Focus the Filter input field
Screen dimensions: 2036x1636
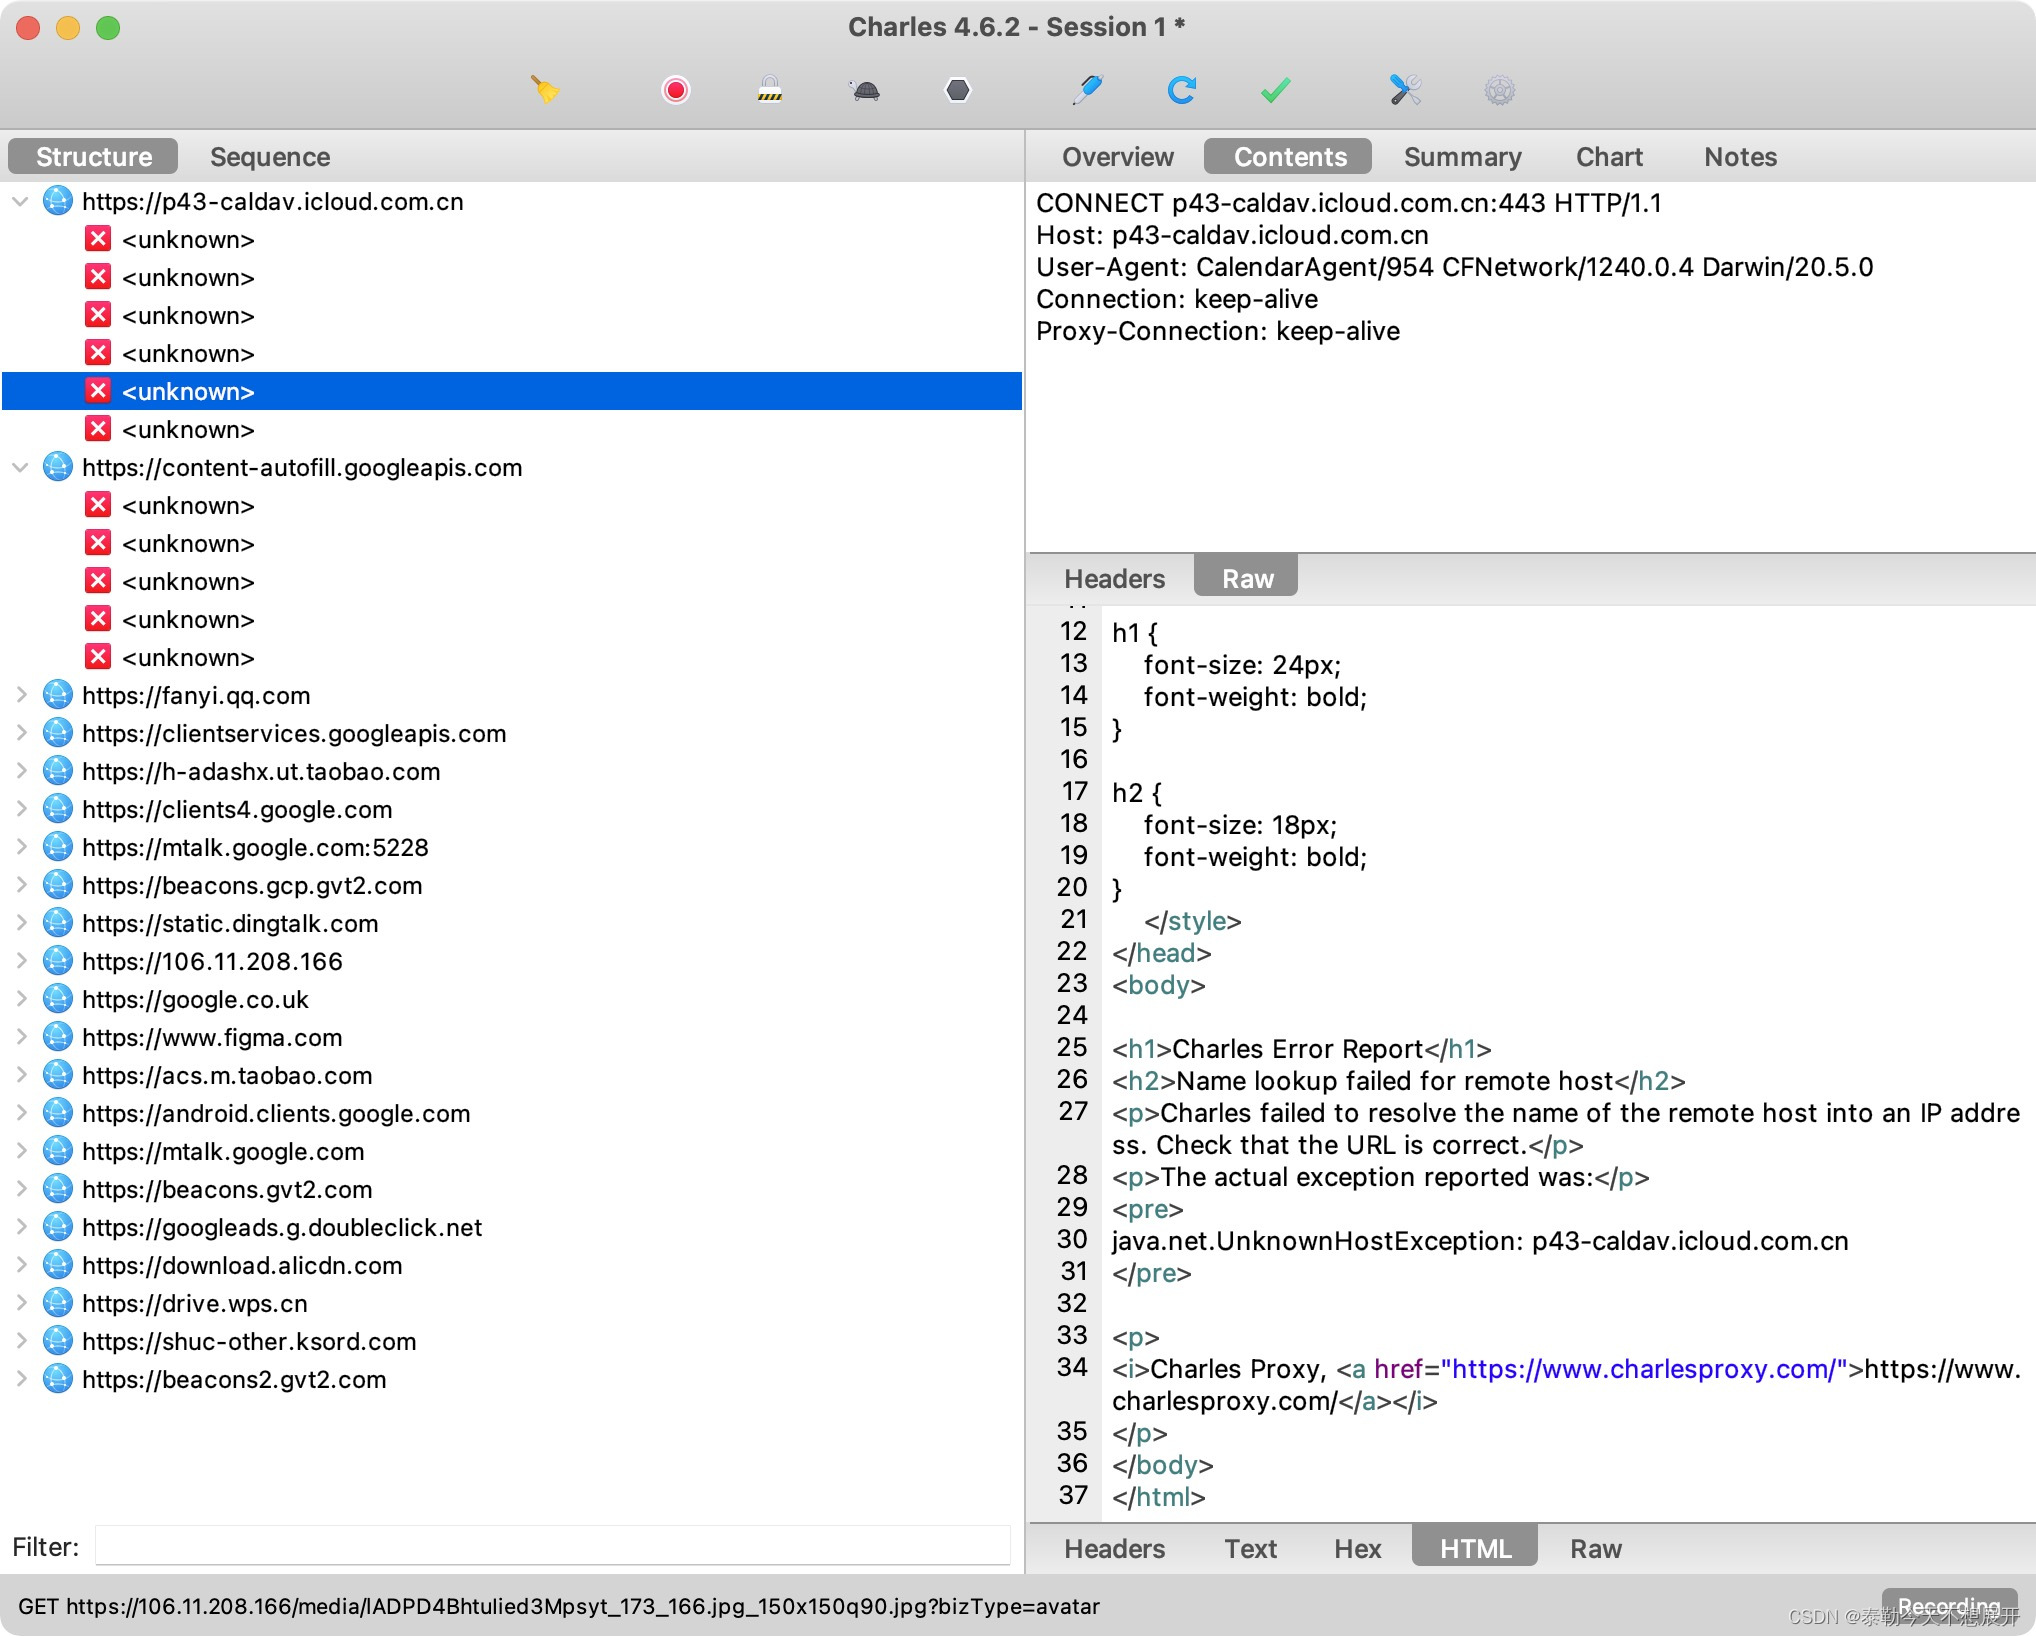552,1547
